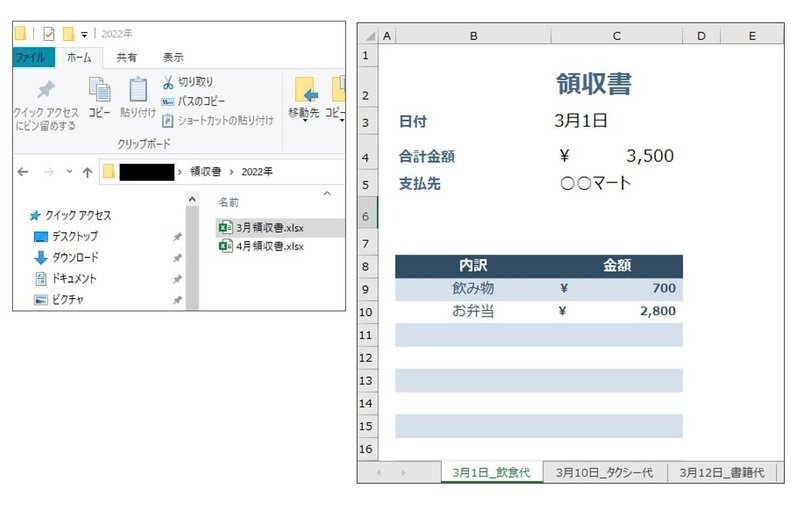This screenshot has height=516, width=800.
Task: Click the amount cell 2,800
Action: coord(617,311)
